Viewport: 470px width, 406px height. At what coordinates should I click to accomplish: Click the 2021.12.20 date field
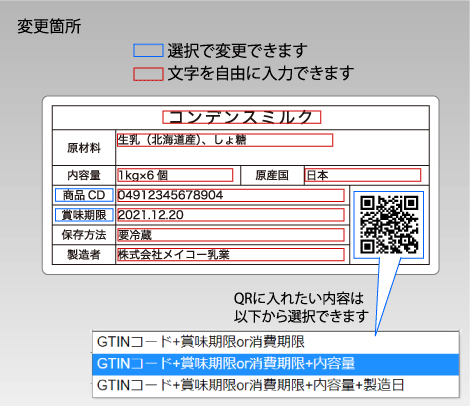[231, 215]
